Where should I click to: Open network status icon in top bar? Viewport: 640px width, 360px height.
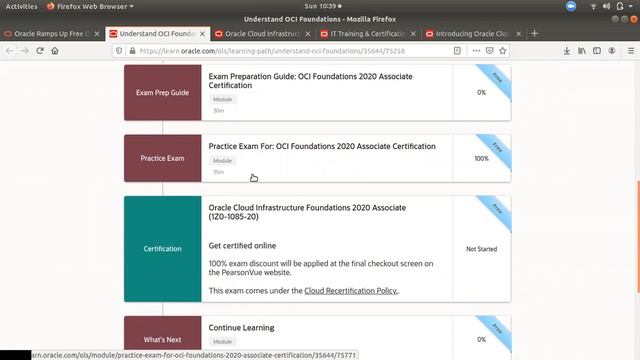[593, 6]
